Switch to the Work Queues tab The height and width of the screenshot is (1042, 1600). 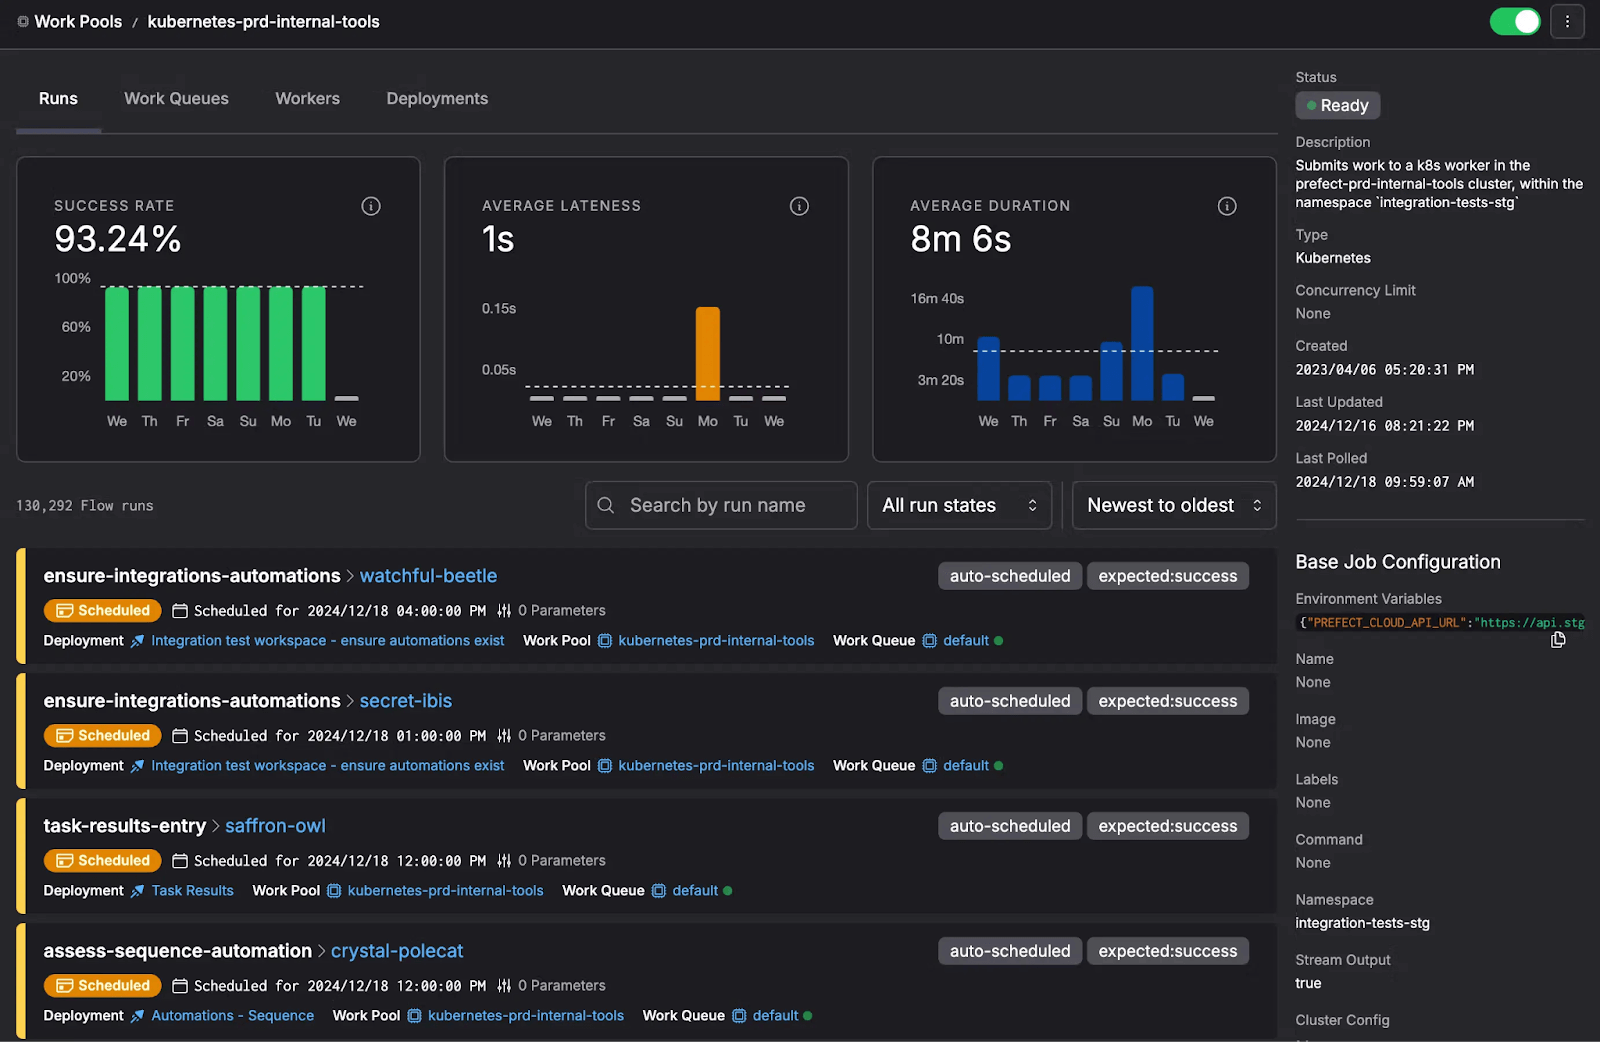(x=176, y=99)
